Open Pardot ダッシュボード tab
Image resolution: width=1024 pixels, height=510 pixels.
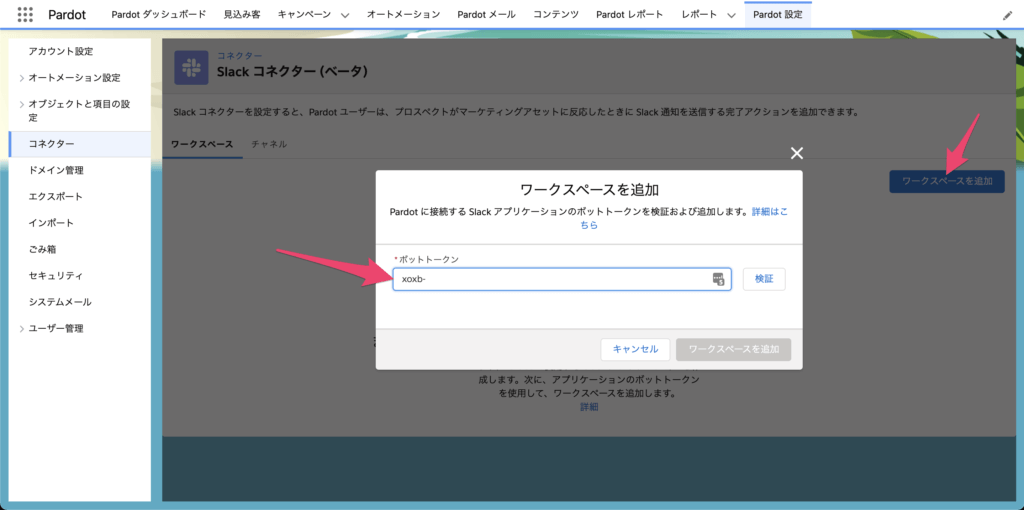coord(159,14)
